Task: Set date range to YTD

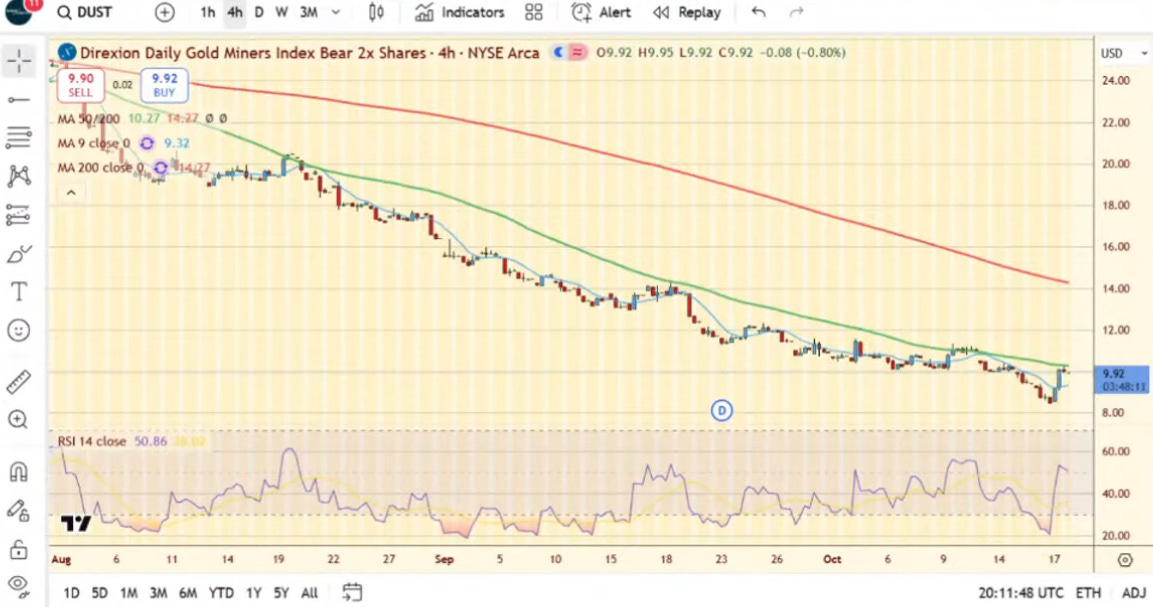Action: point(221,592)
